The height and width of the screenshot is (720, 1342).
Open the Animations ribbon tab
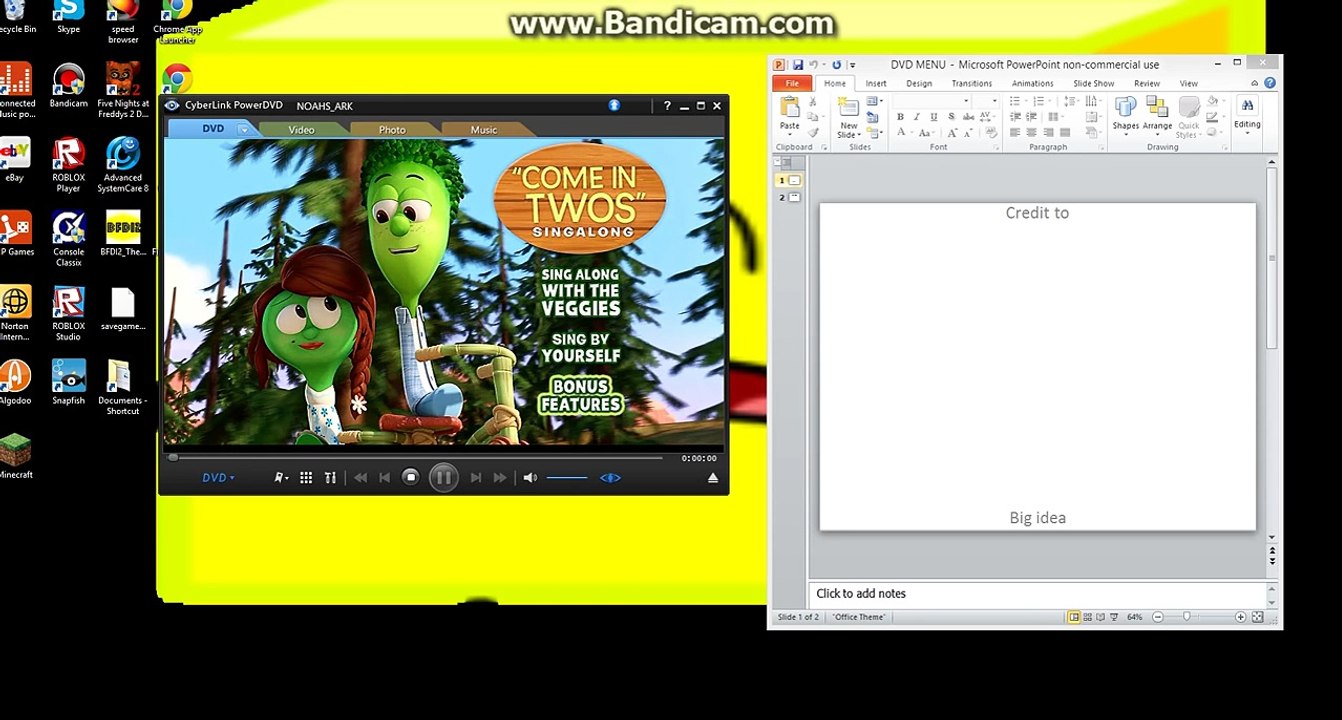tap(1033, 83)
